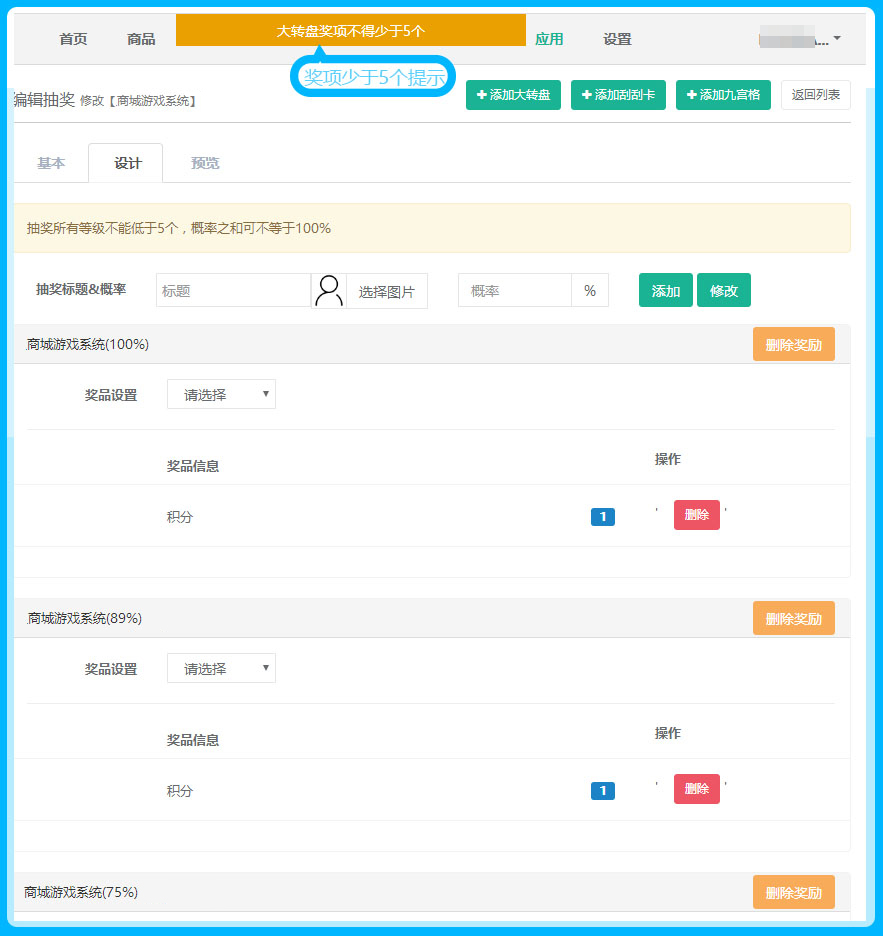Open 首页 in top navigation
Screen dimensions: 883x936
(73, 39)
